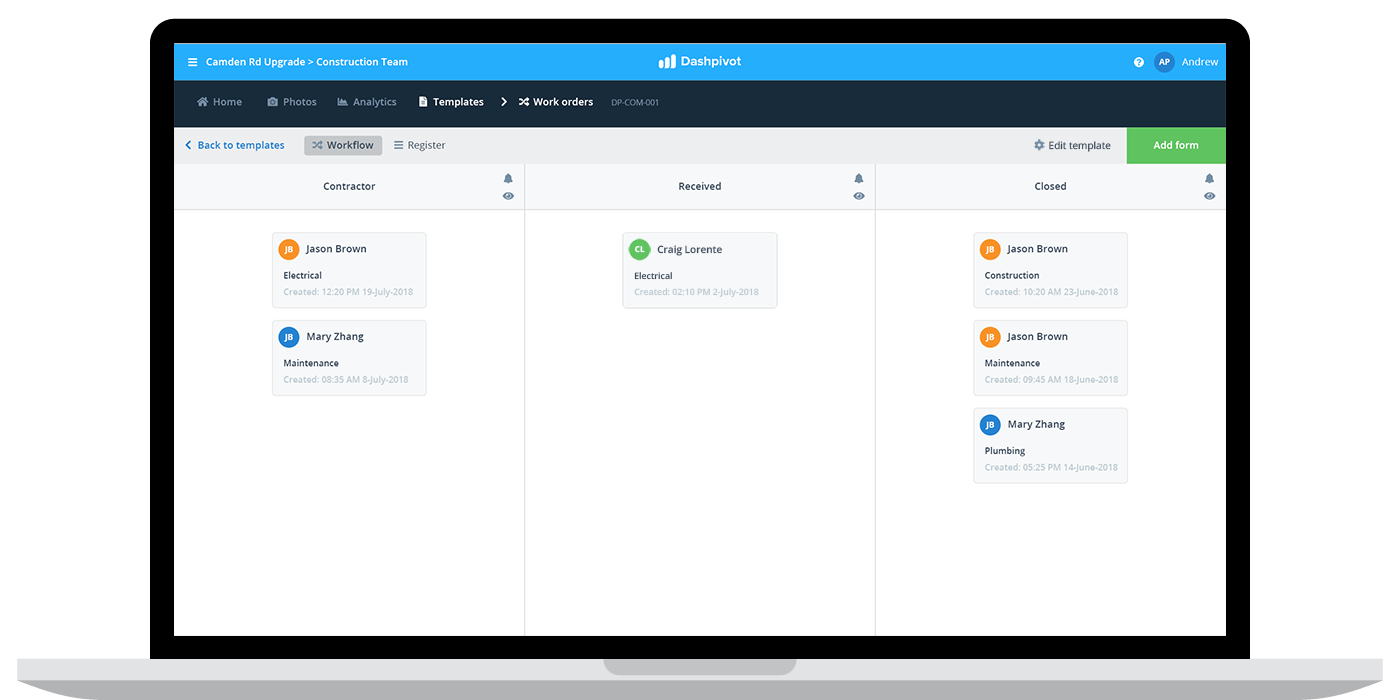Screen dimensions: 1400x700
Task: Click the Closed column header
Action: [x=1050, y=186]
